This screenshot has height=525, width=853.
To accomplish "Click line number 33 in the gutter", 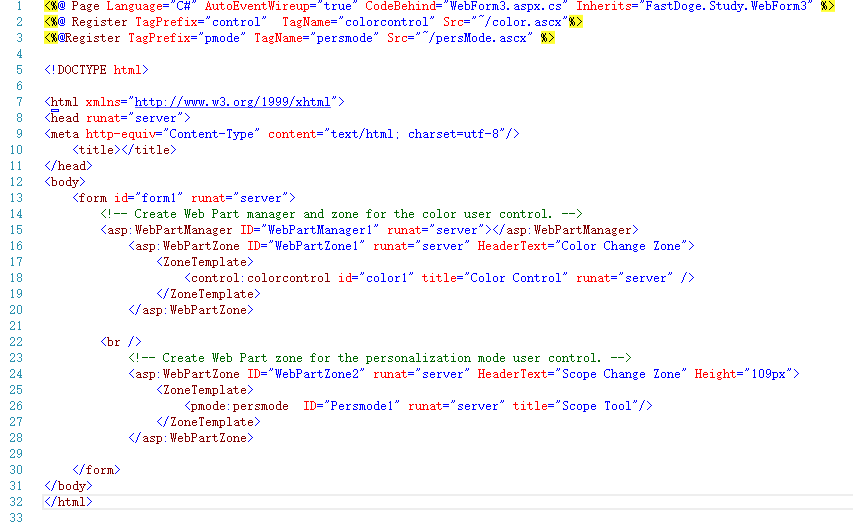I will [x=16, y=518].
